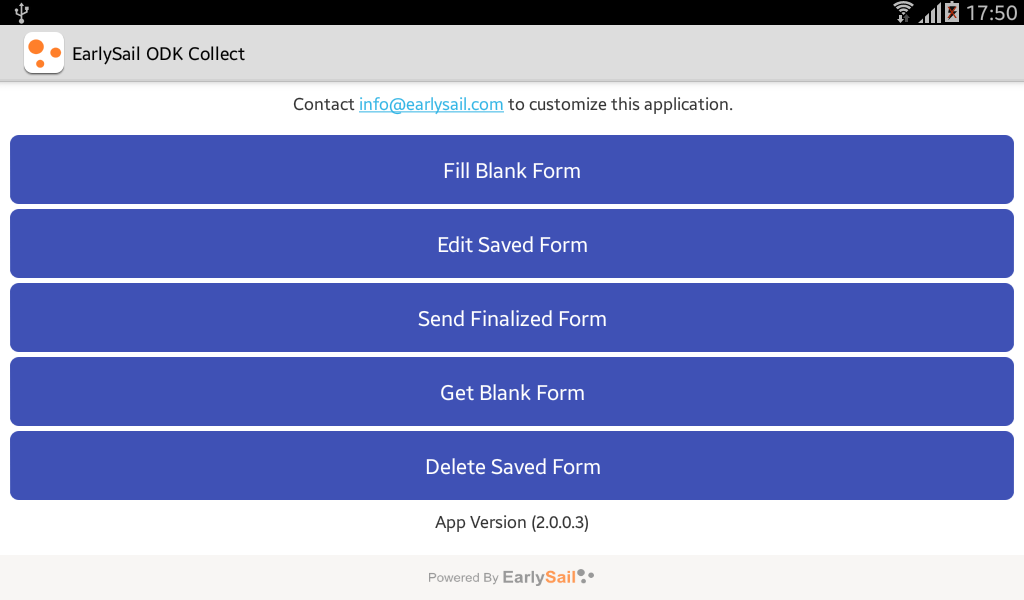
Task: Tap the EarlySail app logo icon
Action: [x=44, y=53]
